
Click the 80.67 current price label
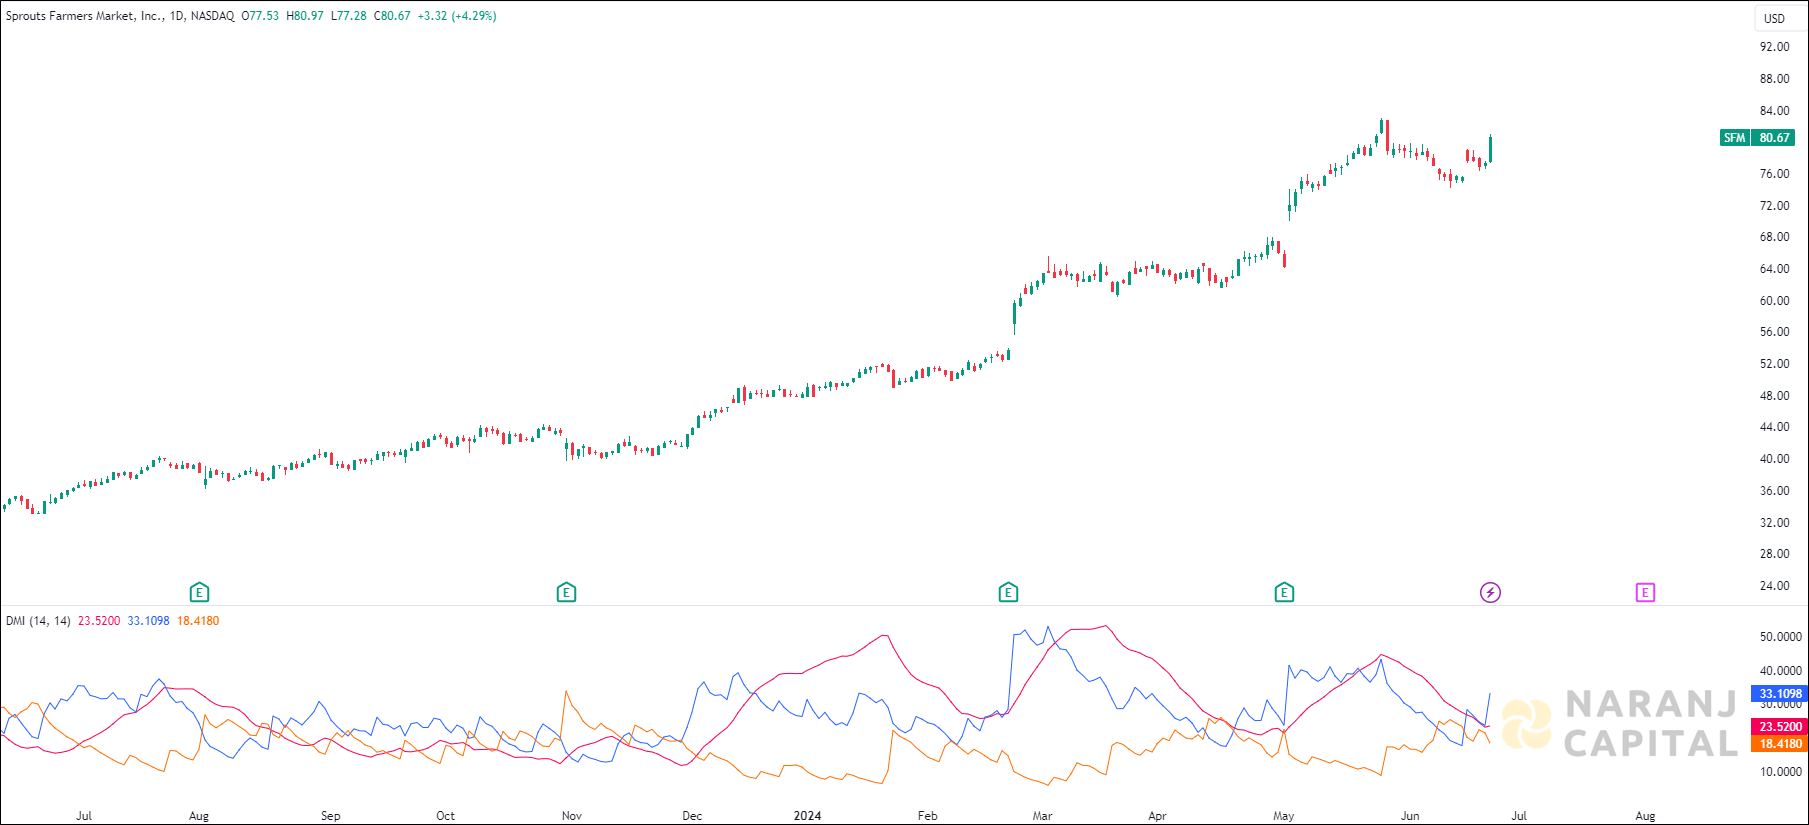point(1774,138)
